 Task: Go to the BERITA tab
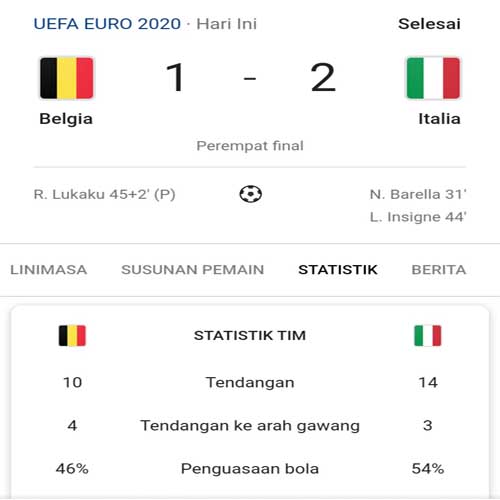pos(439,270)
